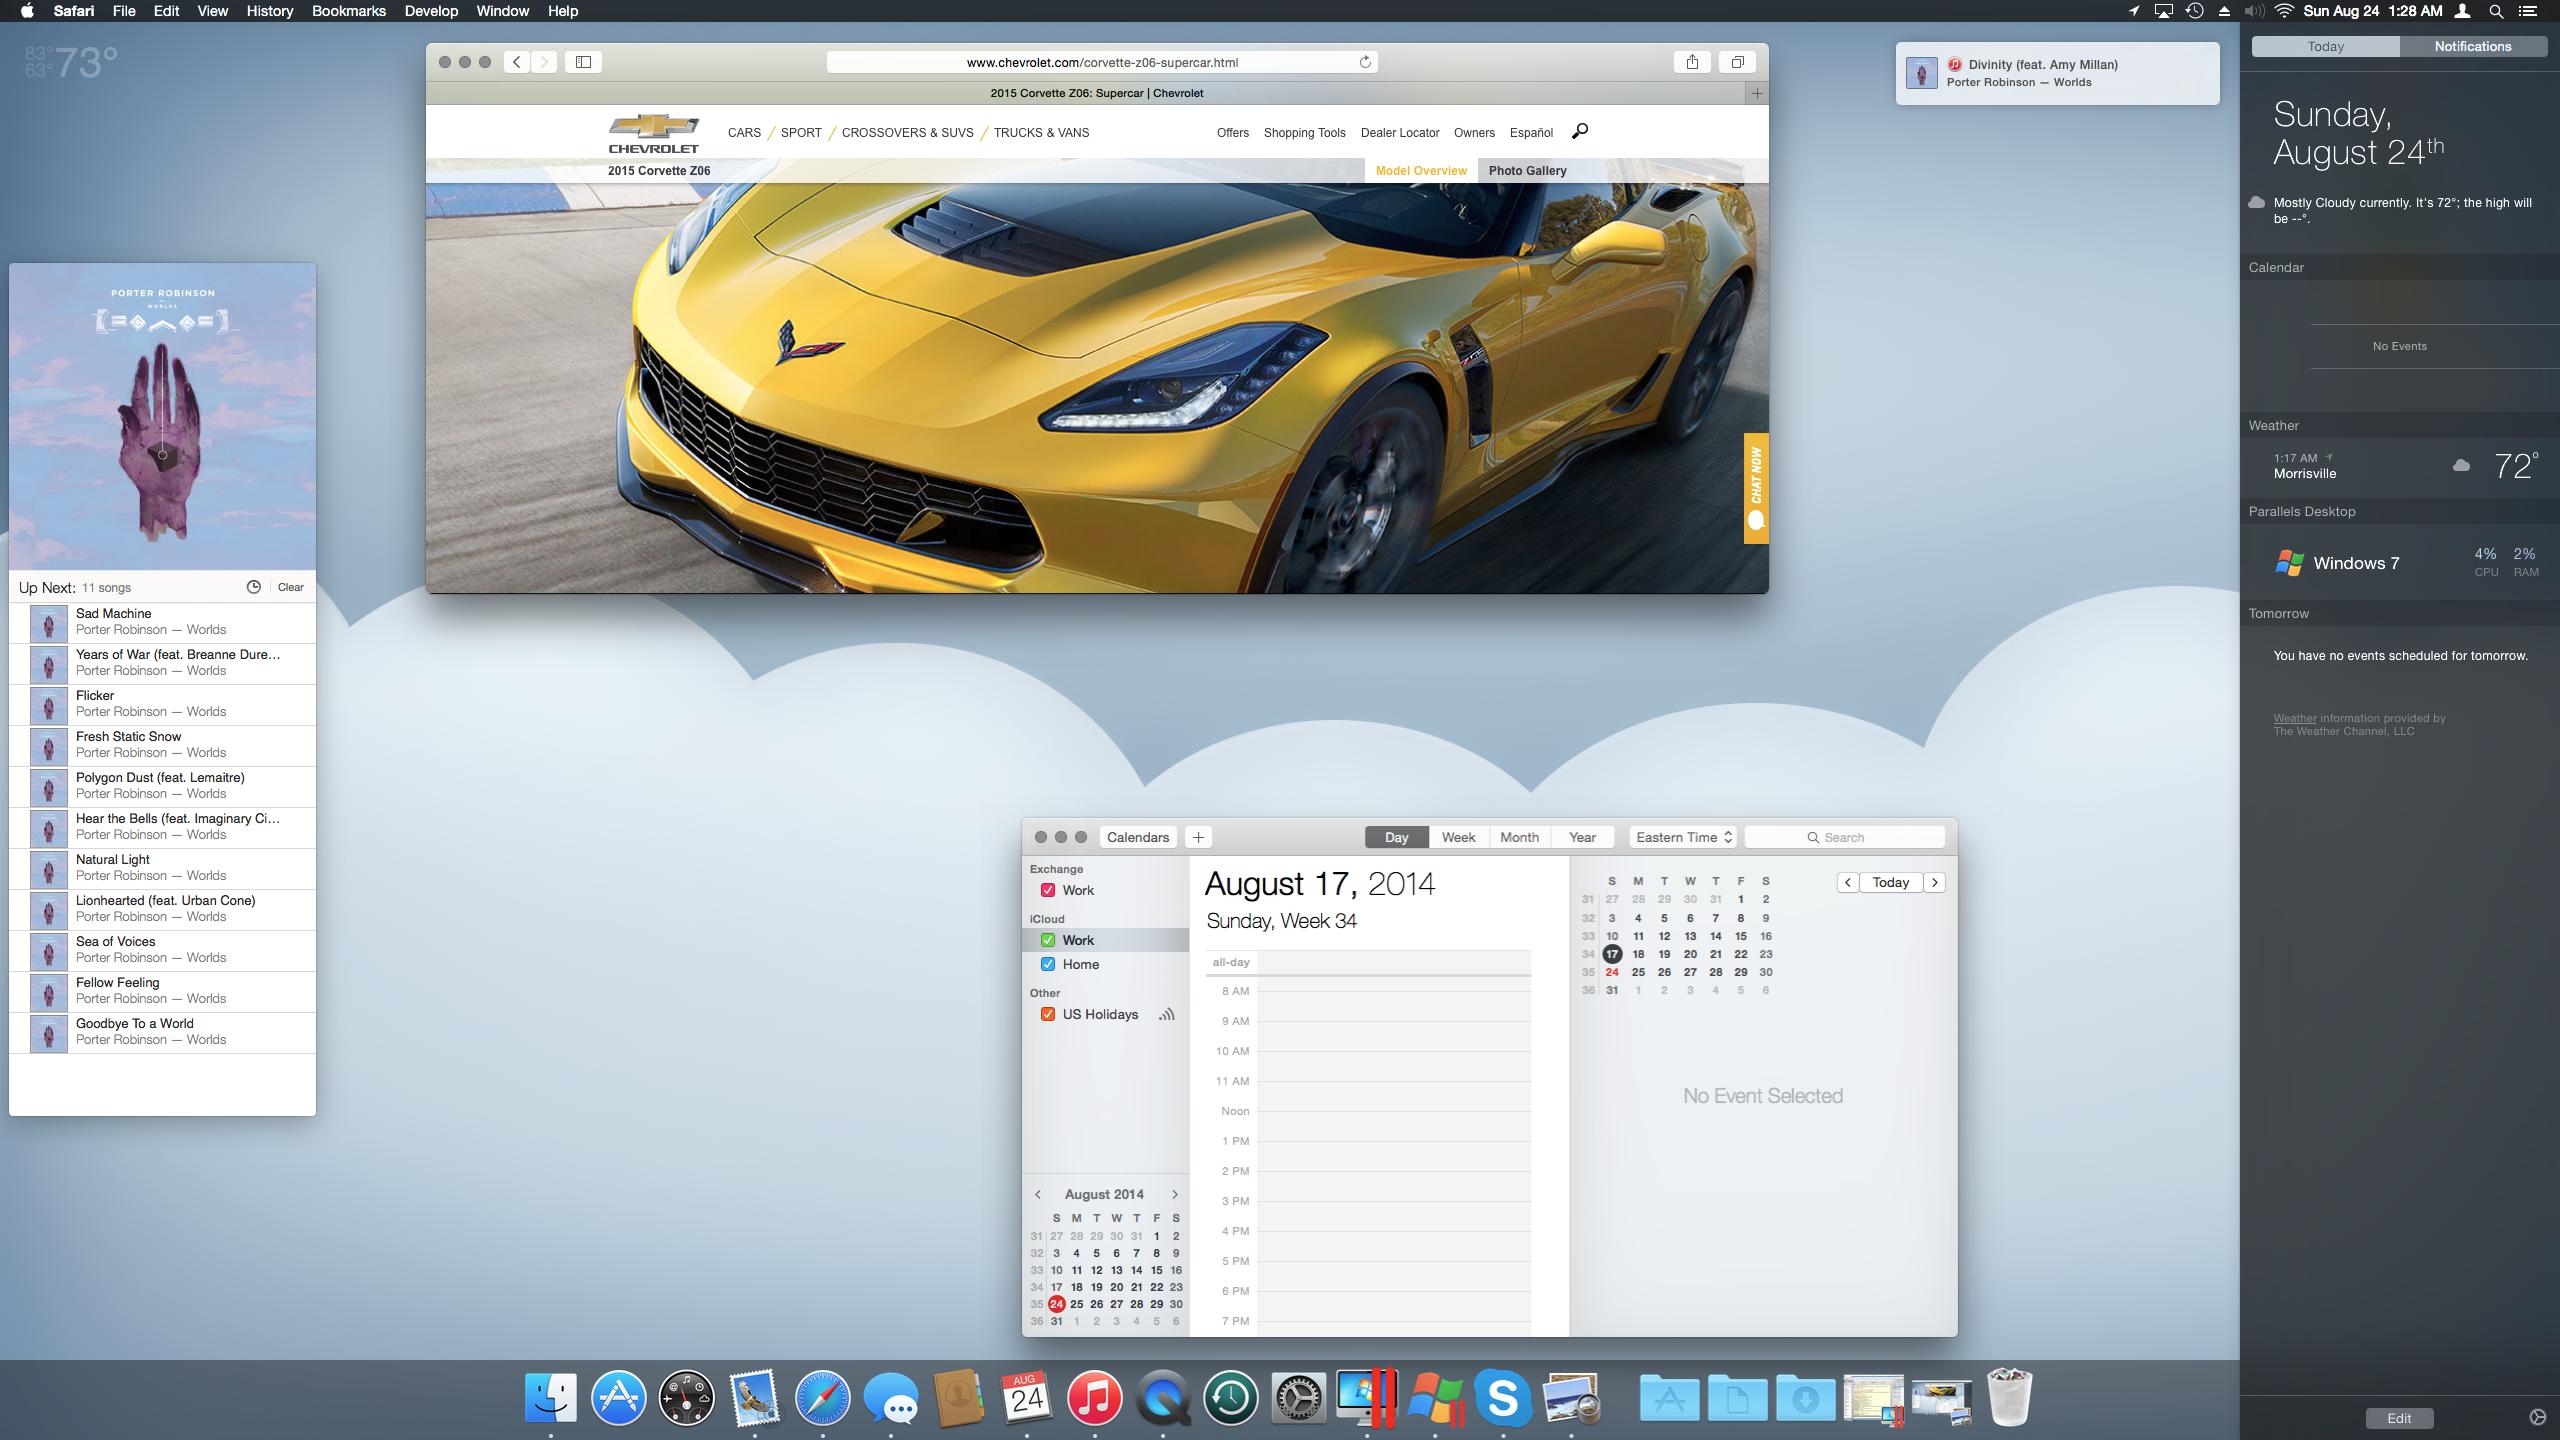Image resolution: width=2560 pixels, height=1440 pixels.
Task: Clear the Up Next song queue
Action: pyautogui.click(x=291, y=587)
